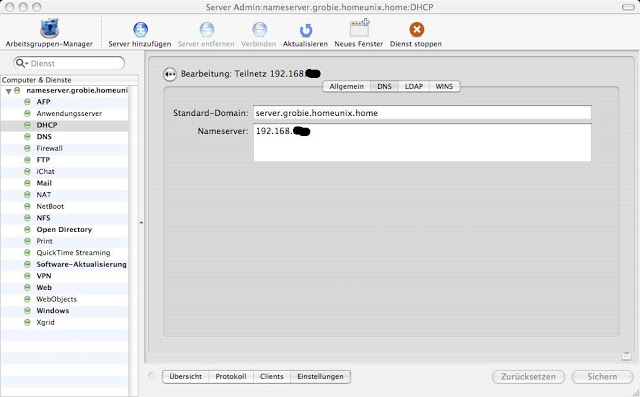Select the NFS service
This screenshot has height=397, width=640.
tap(43, 218)
